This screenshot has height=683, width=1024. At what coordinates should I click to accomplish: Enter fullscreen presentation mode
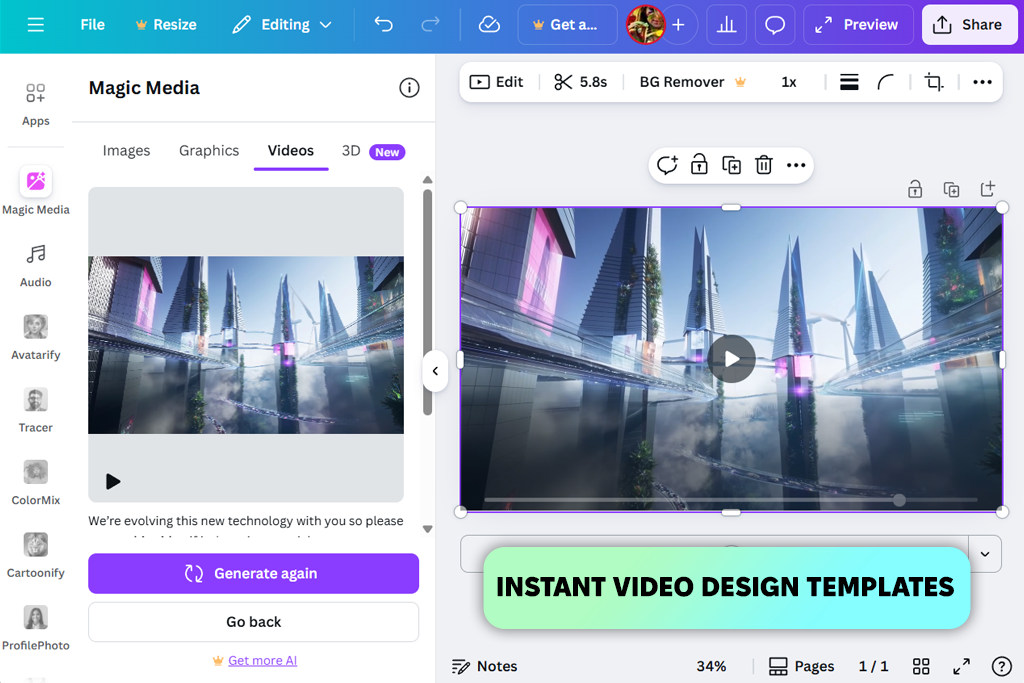tap(961, 666)
